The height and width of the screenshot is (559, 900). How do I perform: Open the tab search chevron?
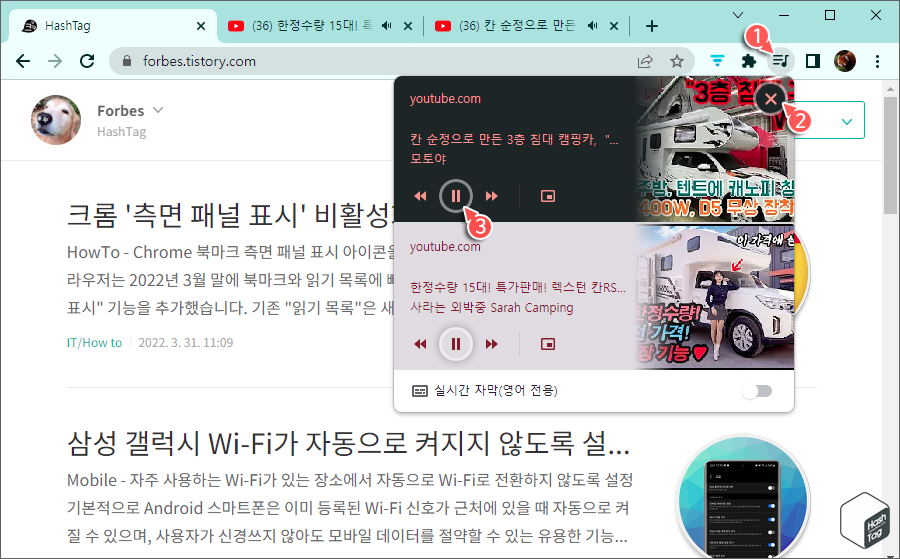point(738,15)
